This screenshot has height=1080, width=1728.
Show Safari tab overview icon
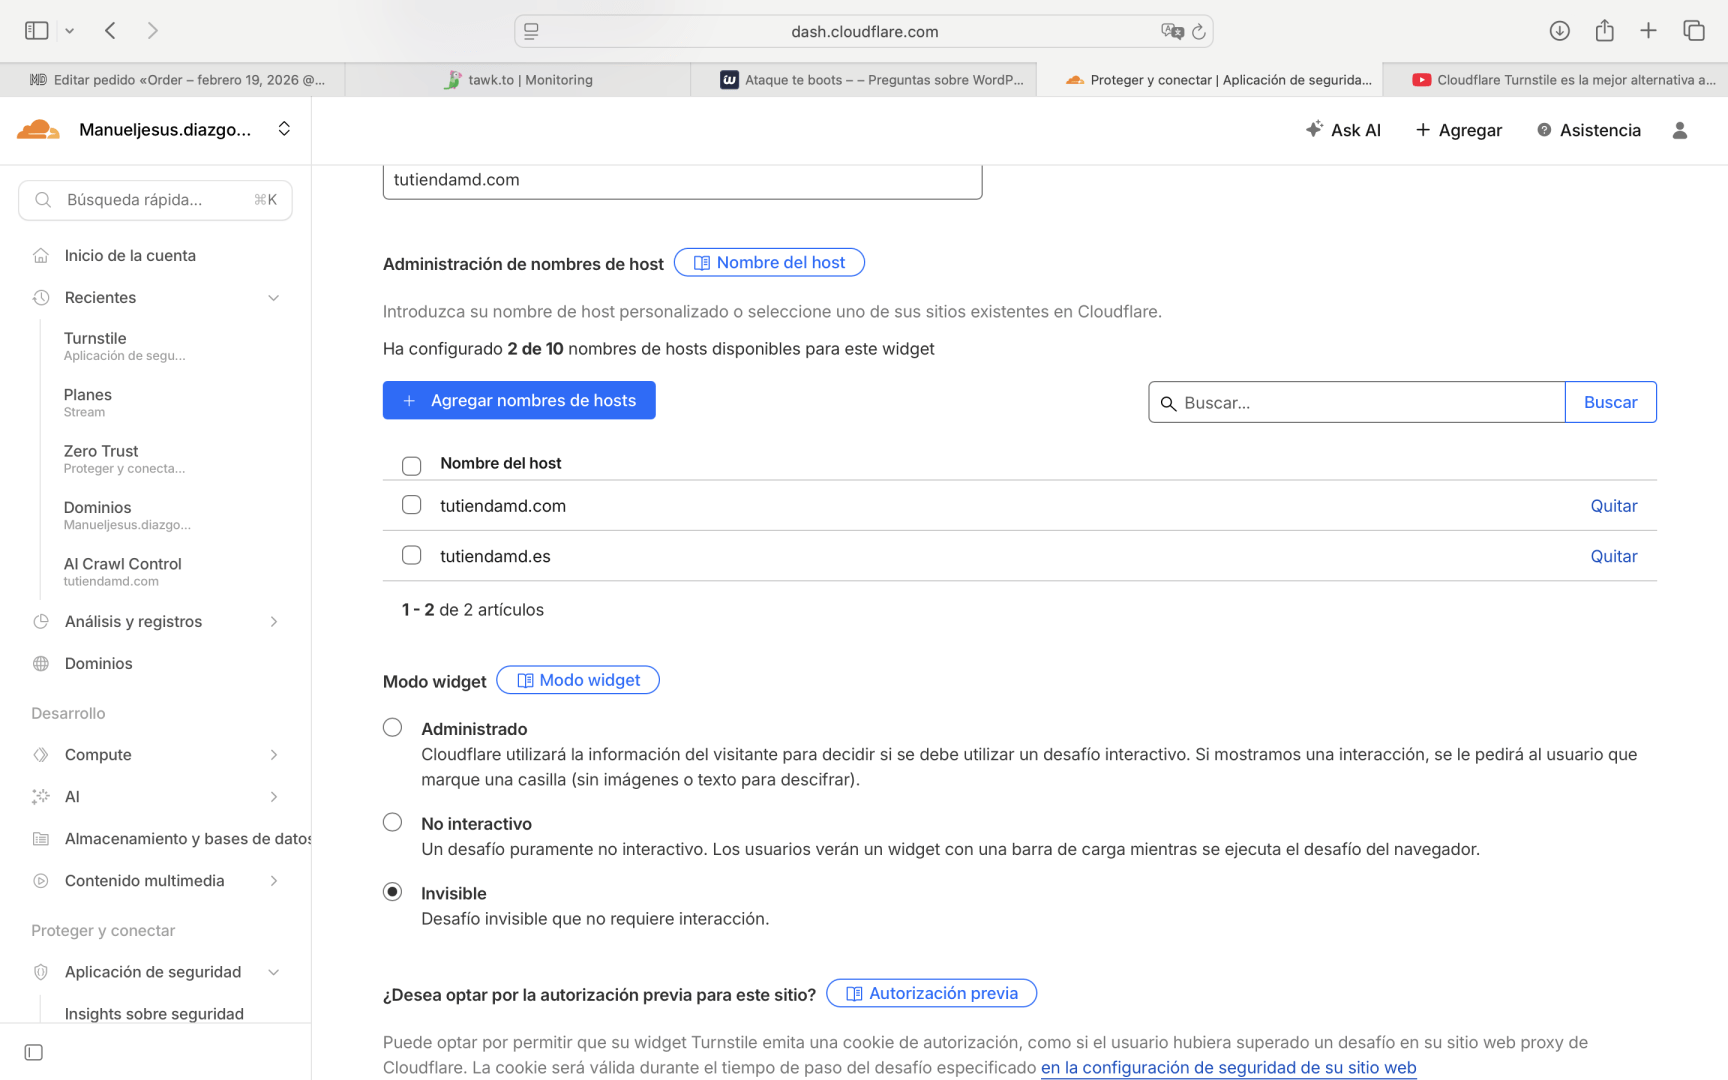click(x=1693, y=31)
